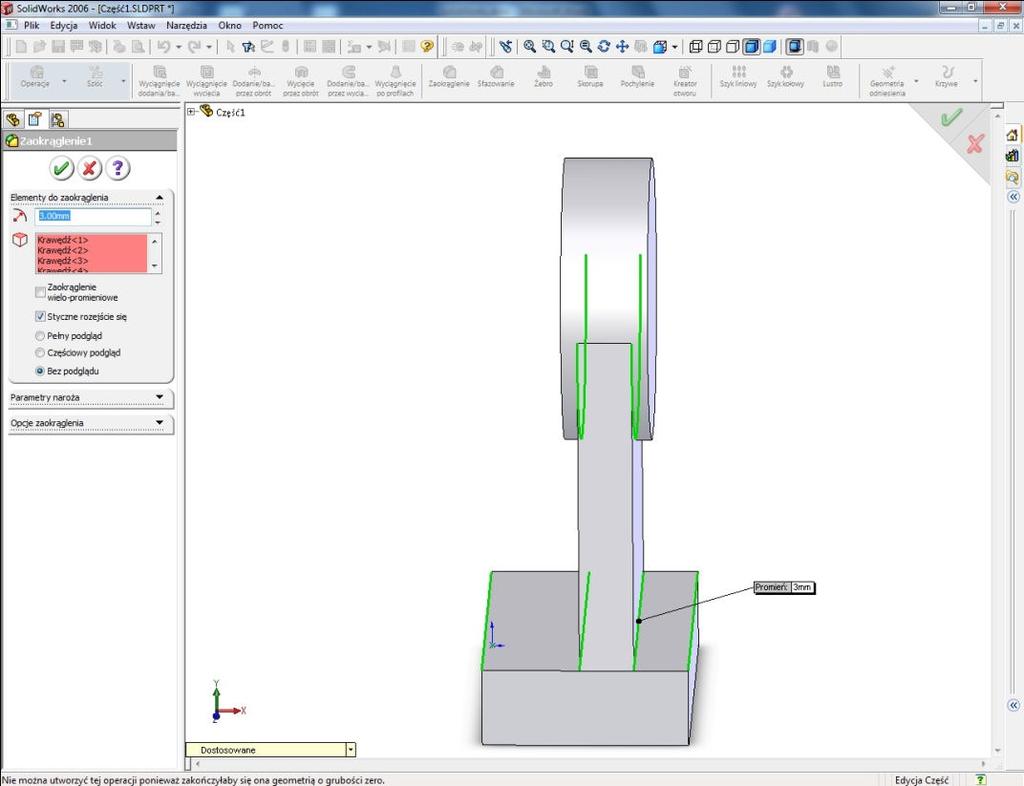Expand the Opcje zaokrąglenia section
The width and height of the screenshot is (1024, 786).
tap(159, 423)
